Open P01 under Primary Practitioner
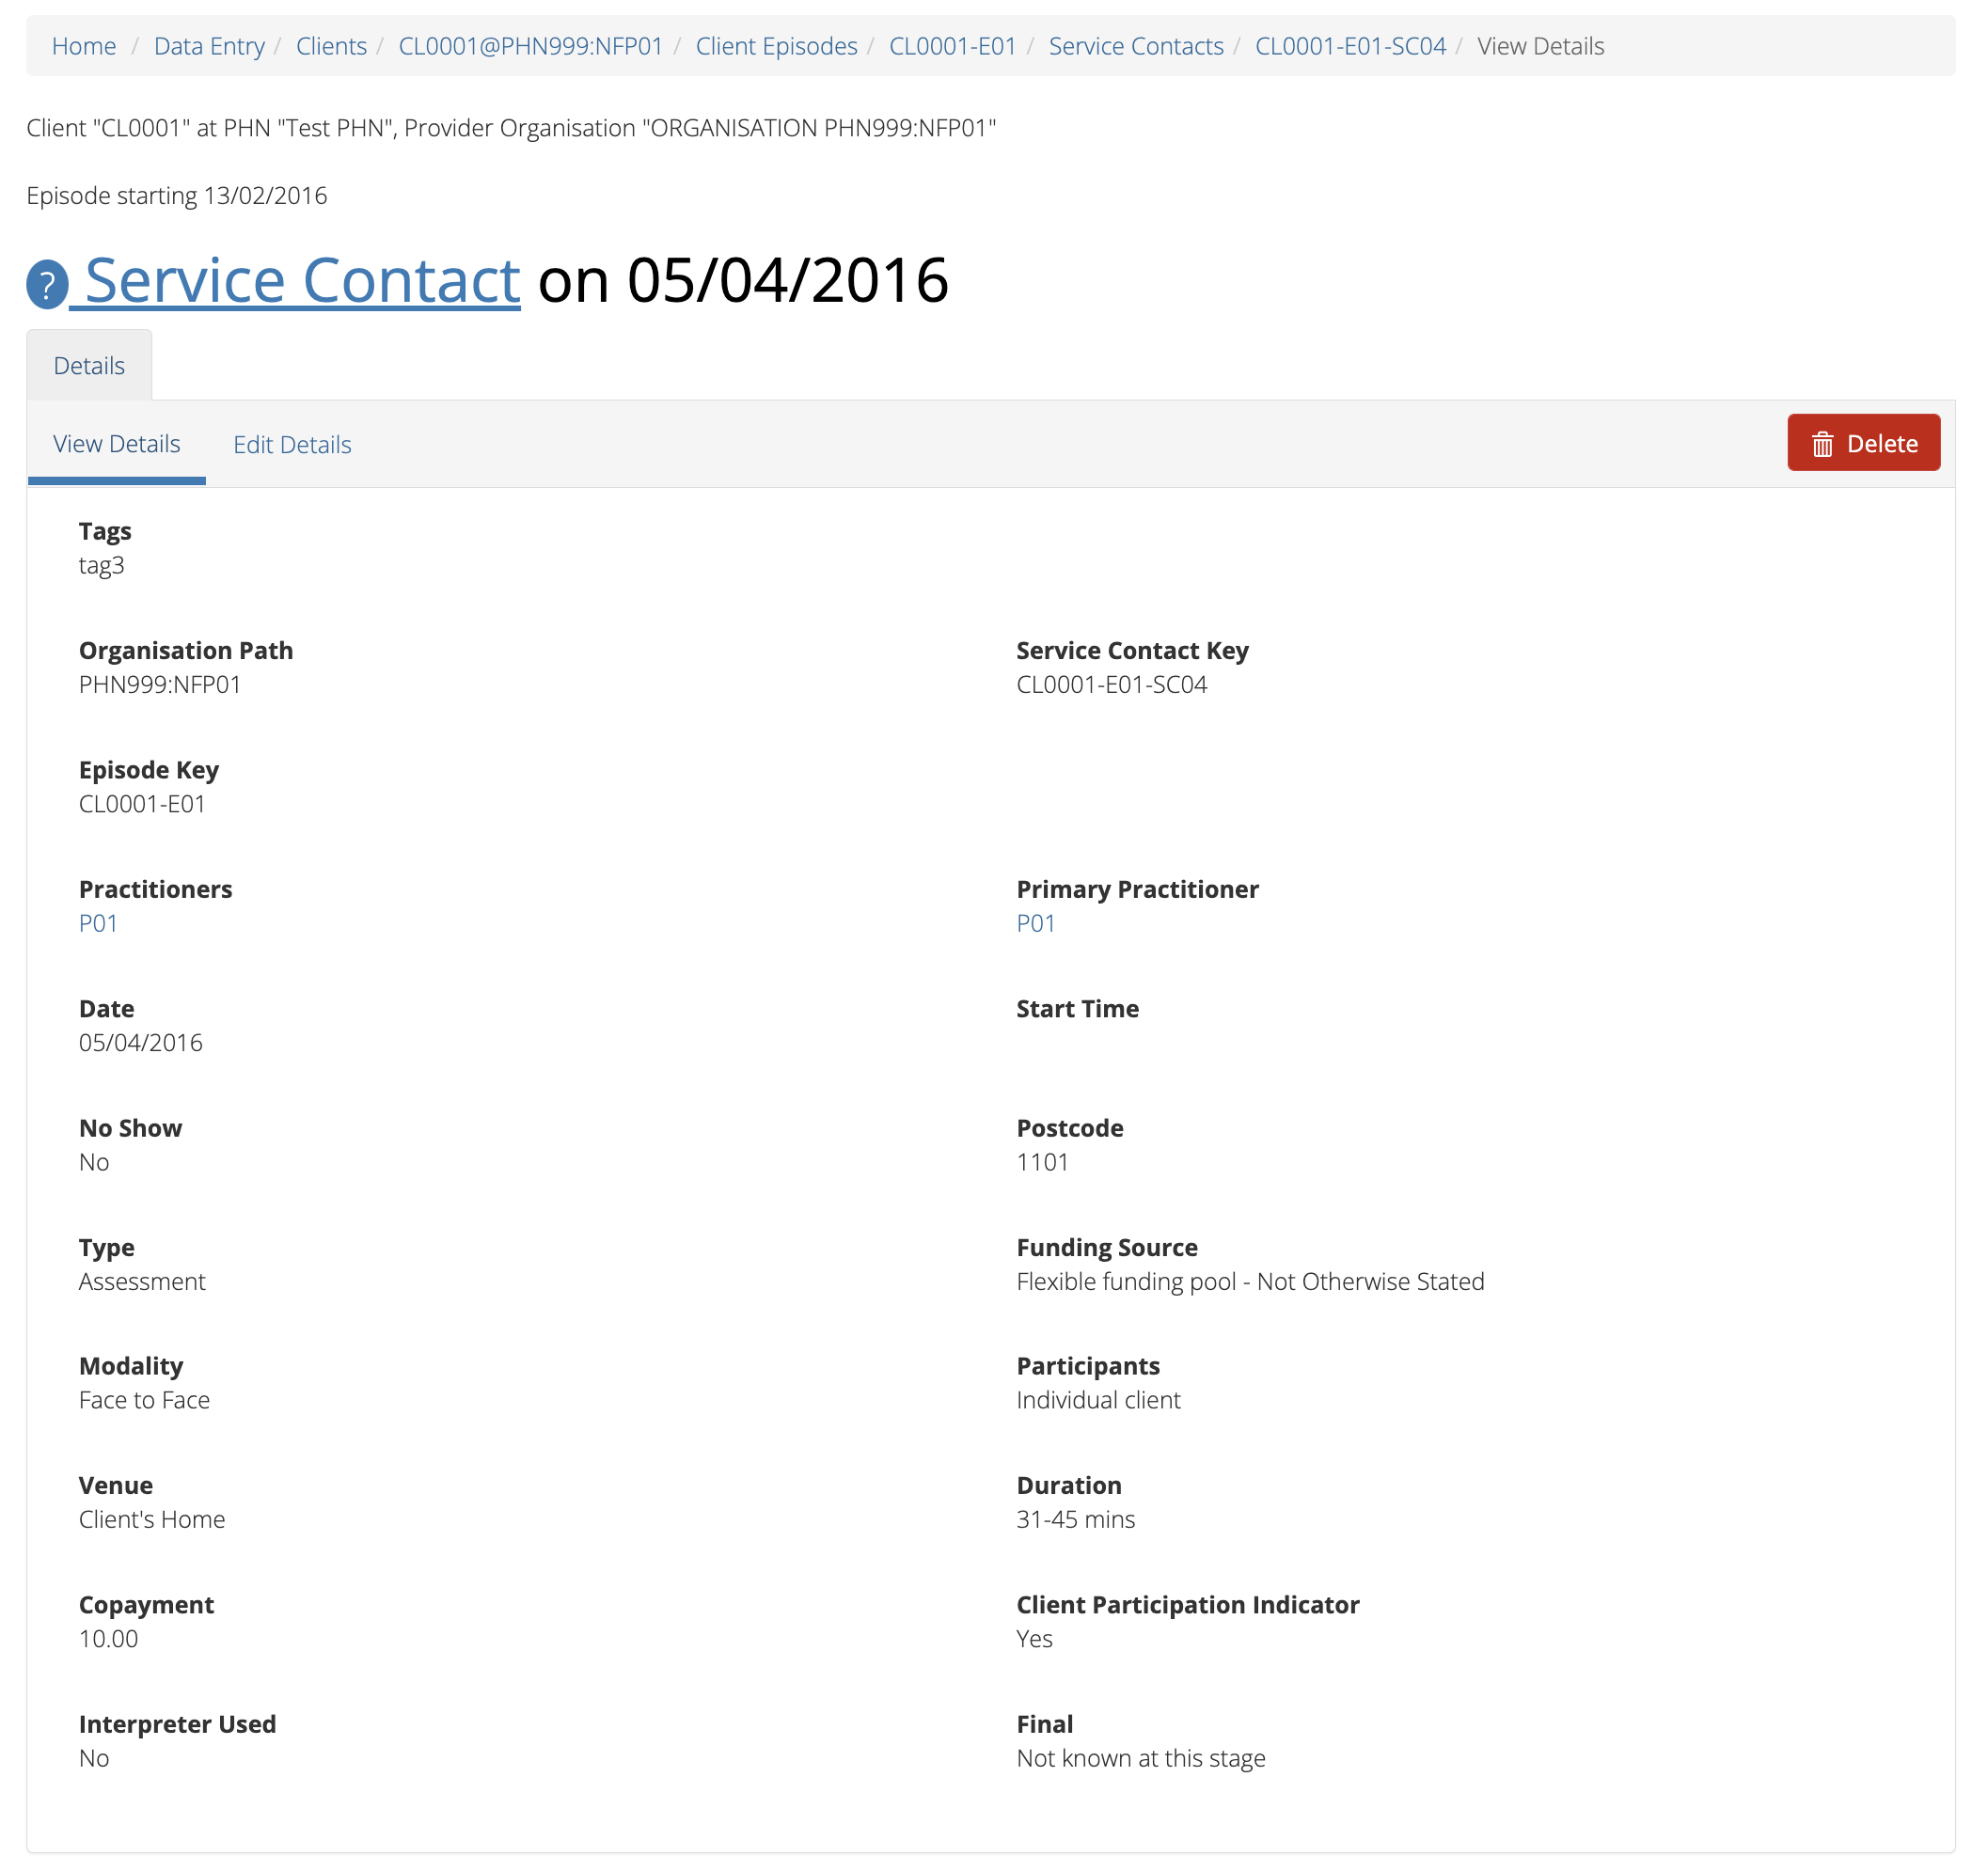This screenshot has width=1988, height=1871. (x=1035, y=923)
